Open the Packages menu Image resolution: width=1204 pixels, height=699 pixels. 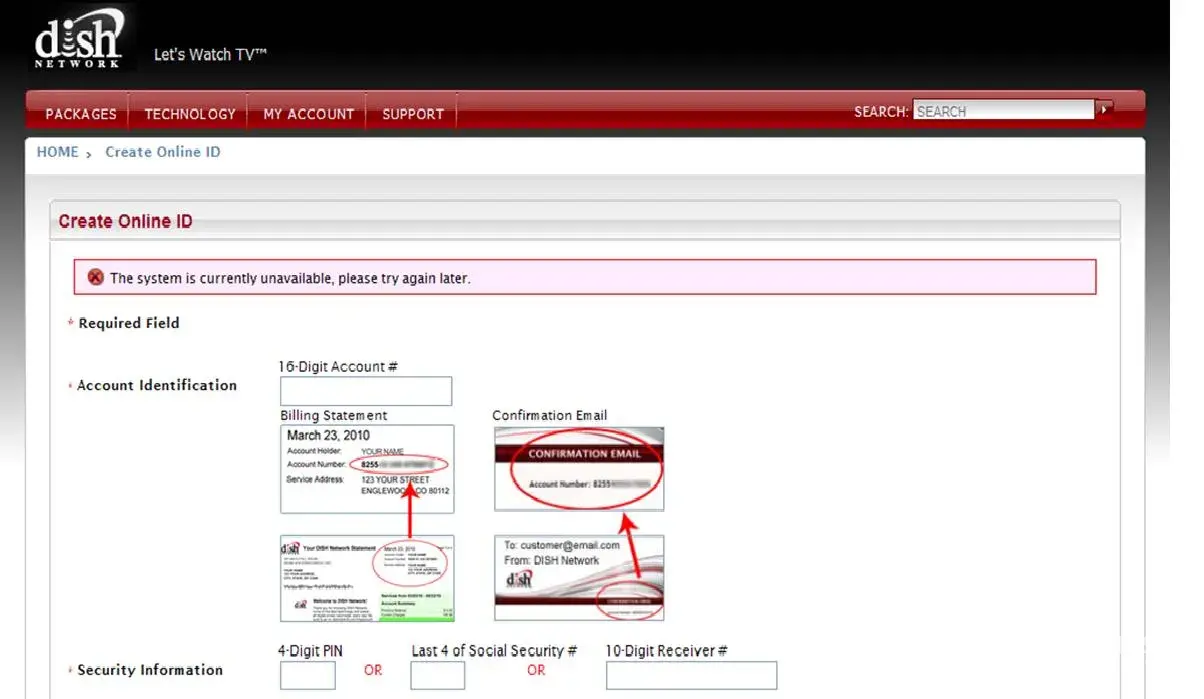(x=81, y=114)
